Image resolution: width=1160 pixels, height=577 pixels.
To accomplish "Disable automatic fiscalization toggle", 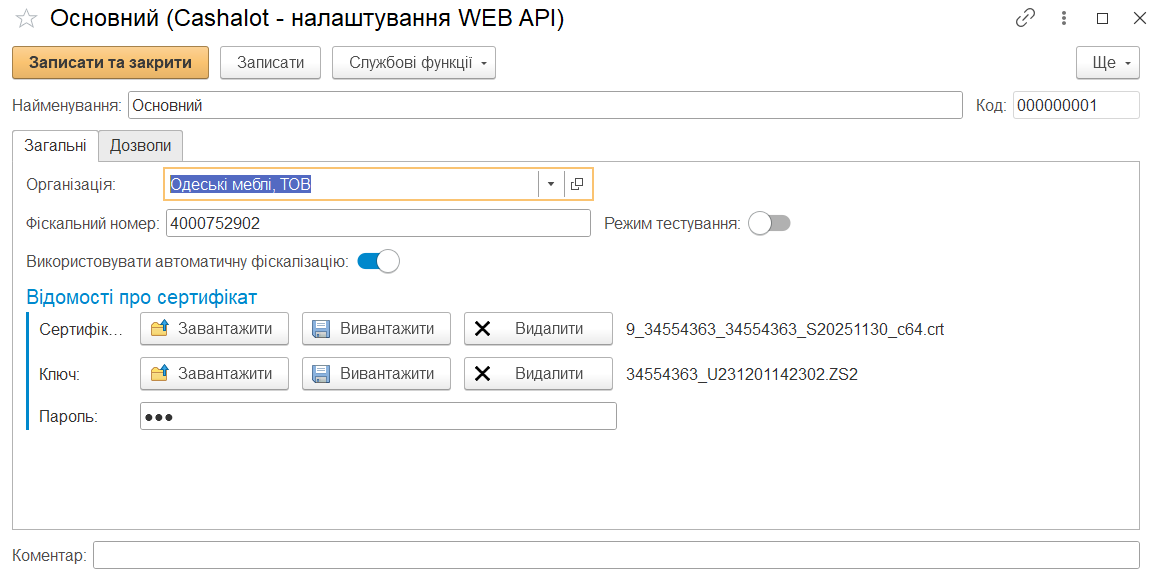I will pyautogui.click(x=378, y=262).
